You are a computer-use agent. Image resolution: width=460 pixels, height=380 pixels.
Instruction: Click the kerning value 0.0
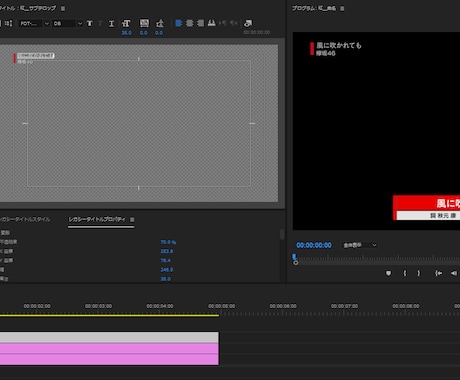point(144,33)
